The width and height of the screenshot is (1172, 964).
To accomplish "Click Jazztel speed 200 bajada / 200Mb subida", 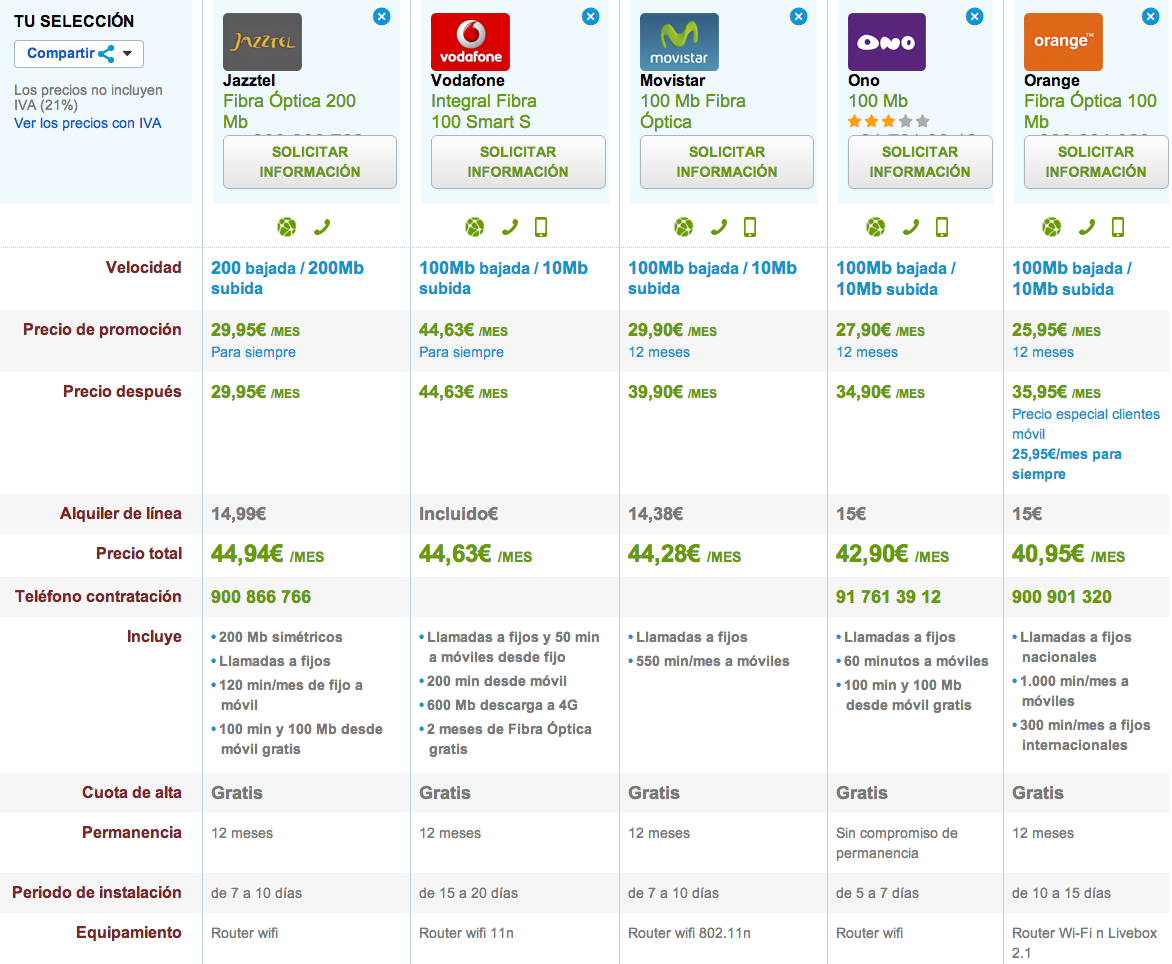I will point(287,278).
